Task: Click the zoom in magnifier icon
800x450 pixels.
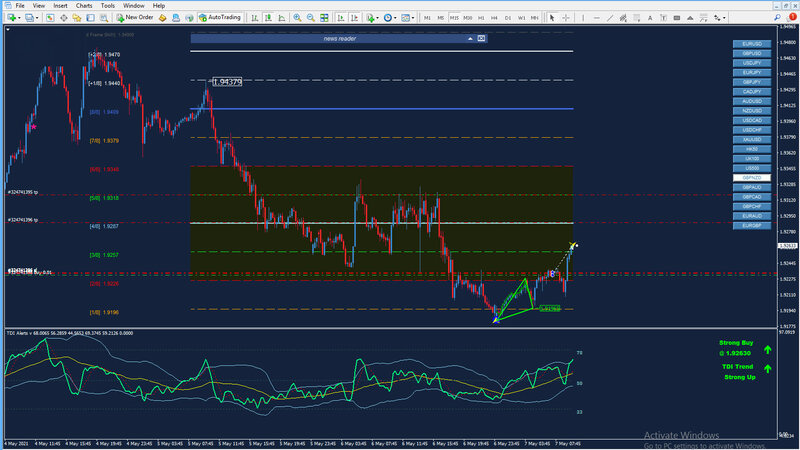Action: coord(297,18)
